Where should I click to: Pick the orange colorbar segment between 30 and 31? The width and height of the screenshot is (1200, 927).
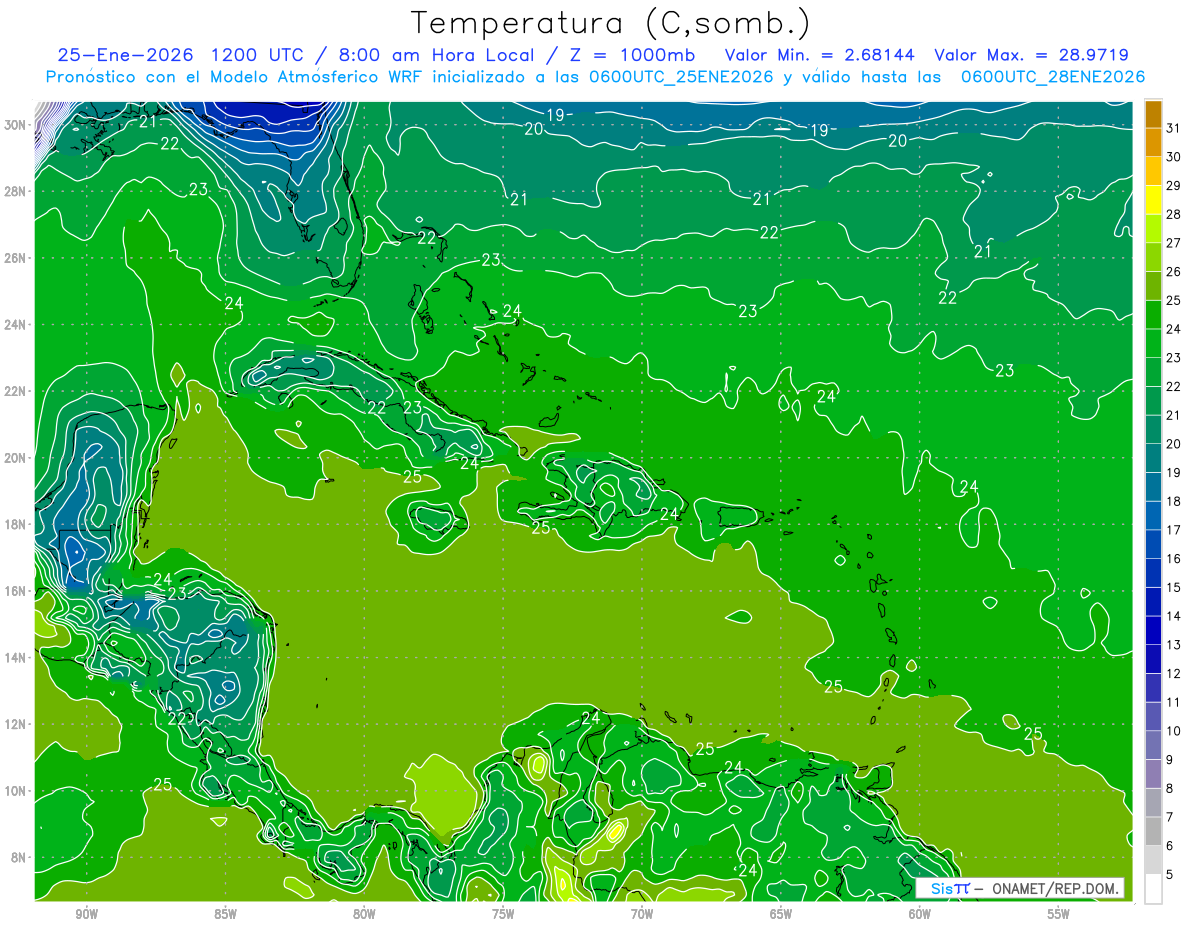(1153, 143)
